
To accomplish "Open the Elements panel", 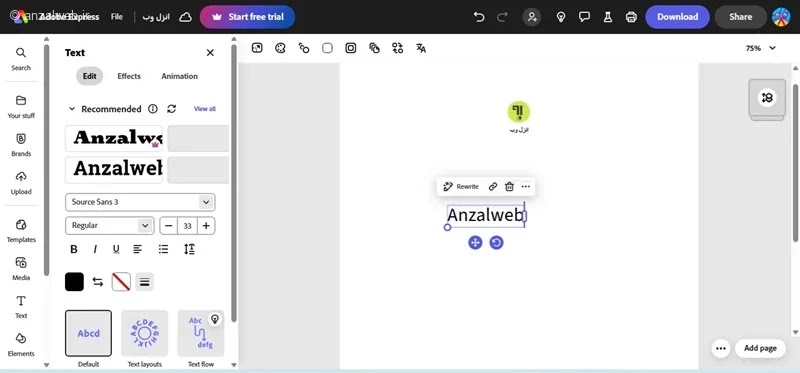I will (x=21, y=345).
